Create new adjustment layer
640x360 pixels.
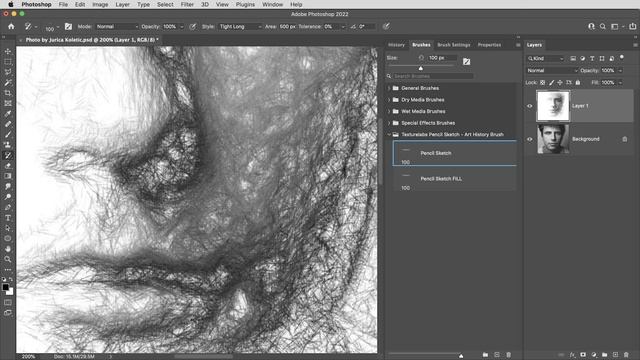(x=594, y=355)
